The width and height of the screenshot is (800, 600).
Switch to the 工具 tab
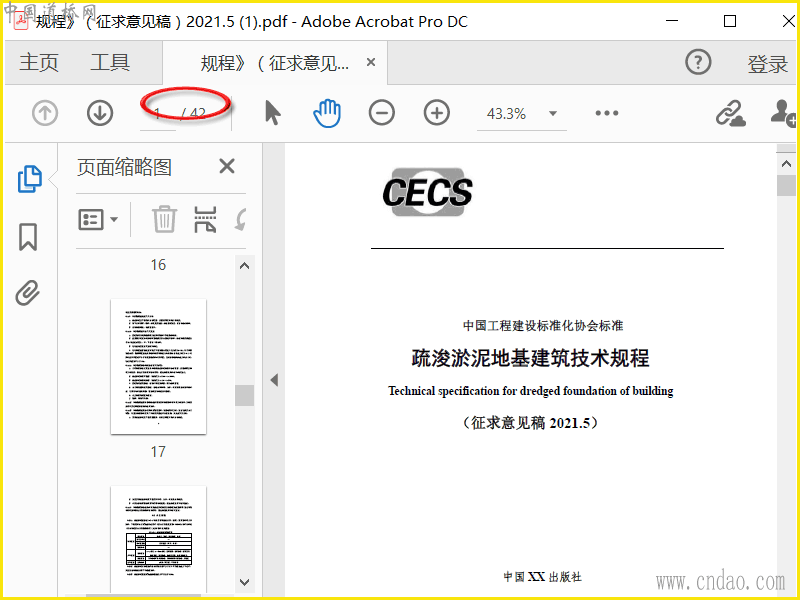(110, 62)
